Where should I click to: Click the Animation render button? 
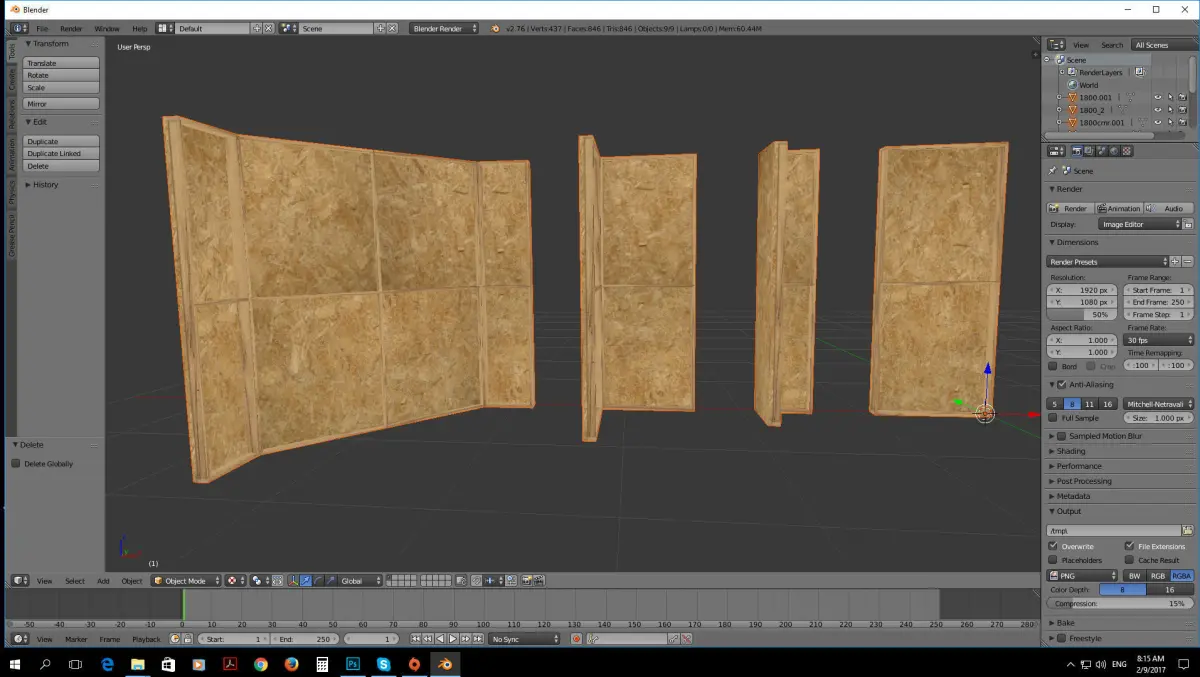pos(1119,208)
